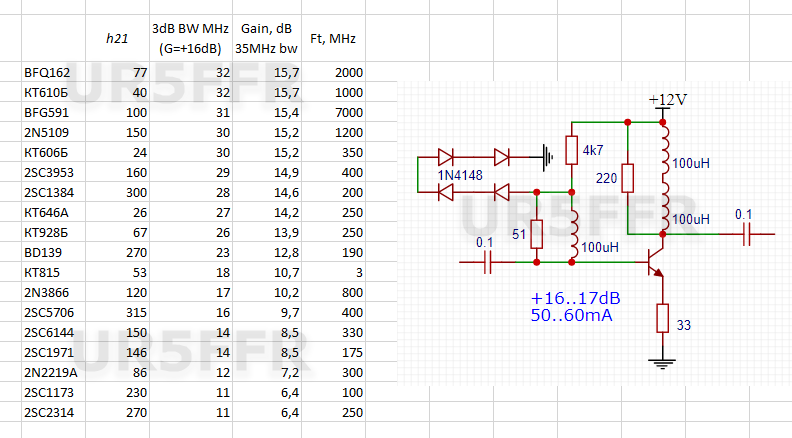This screenshot has width=792, height=438.
Task: Select Ft value 3 in КТ815 row
Action: (x=333, y=272)
